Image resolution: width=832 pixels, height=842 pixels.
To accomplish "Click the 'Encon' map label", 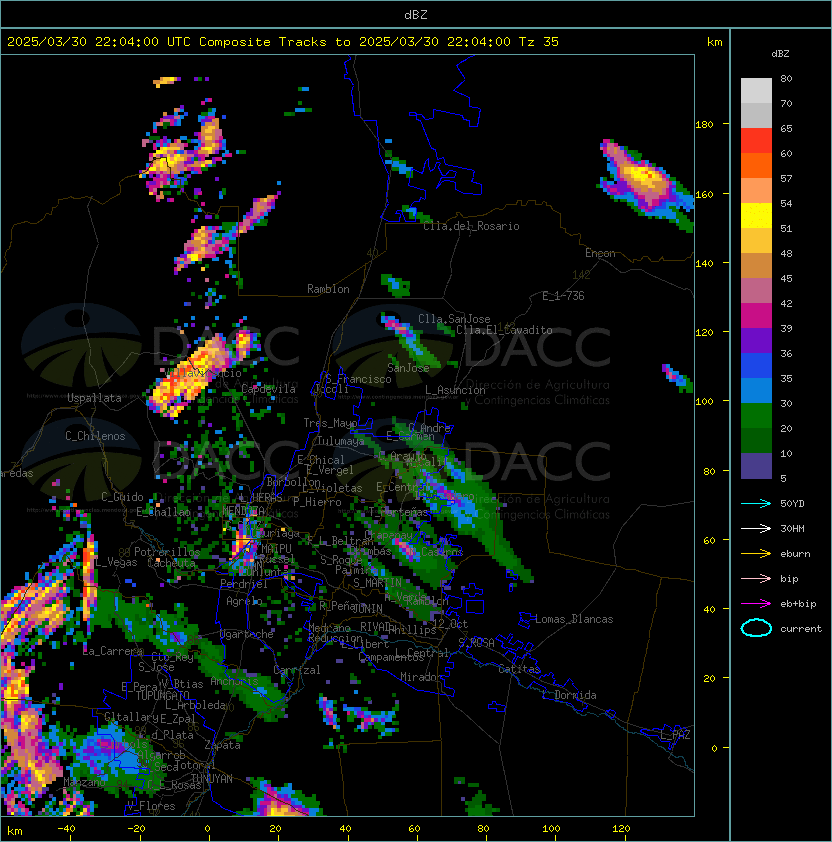I will 600,253.
